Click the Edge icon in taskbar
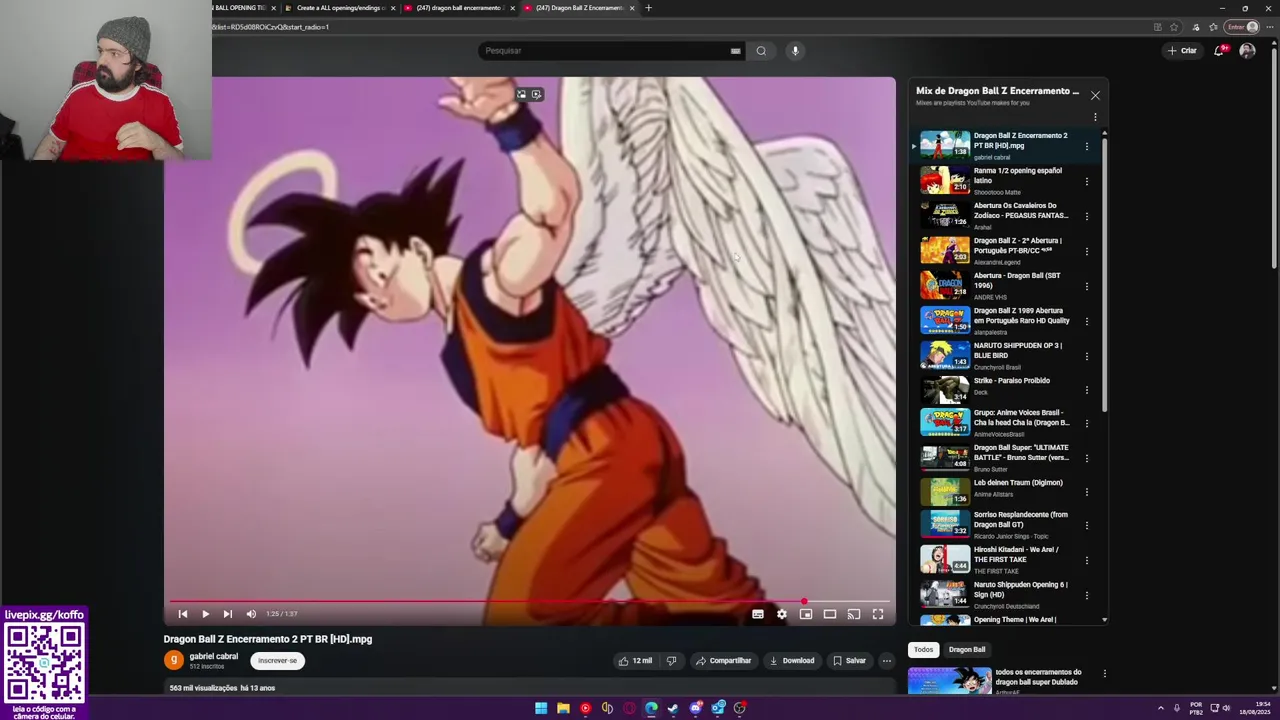 click(x=651, y=708)
